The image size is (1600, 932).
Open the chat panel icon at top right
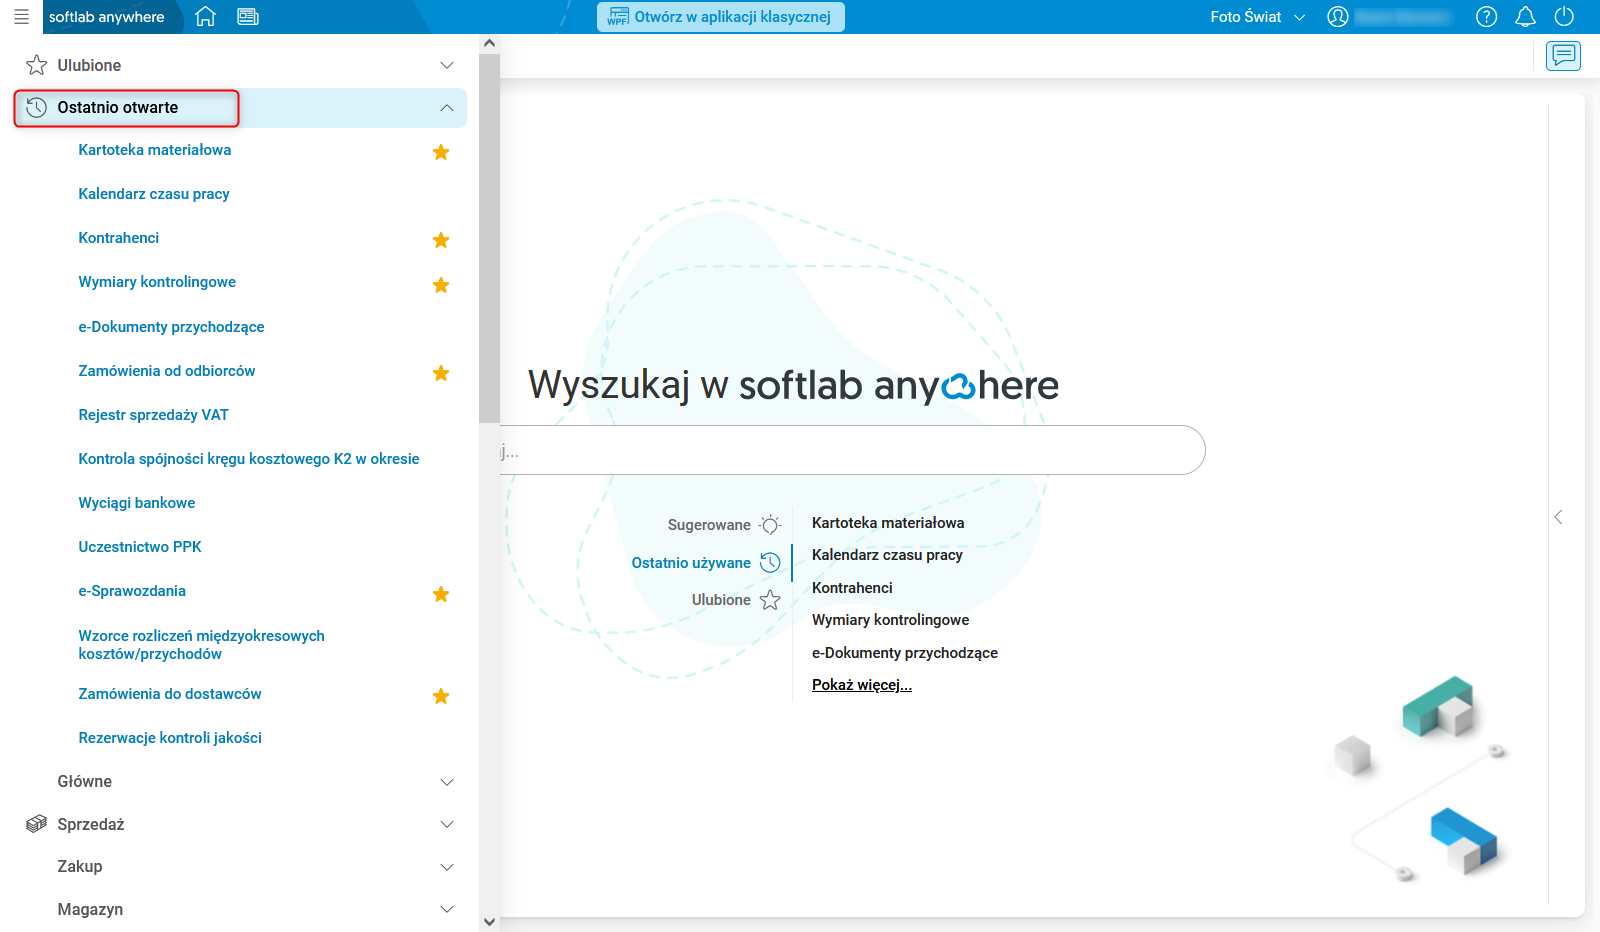1564,56
